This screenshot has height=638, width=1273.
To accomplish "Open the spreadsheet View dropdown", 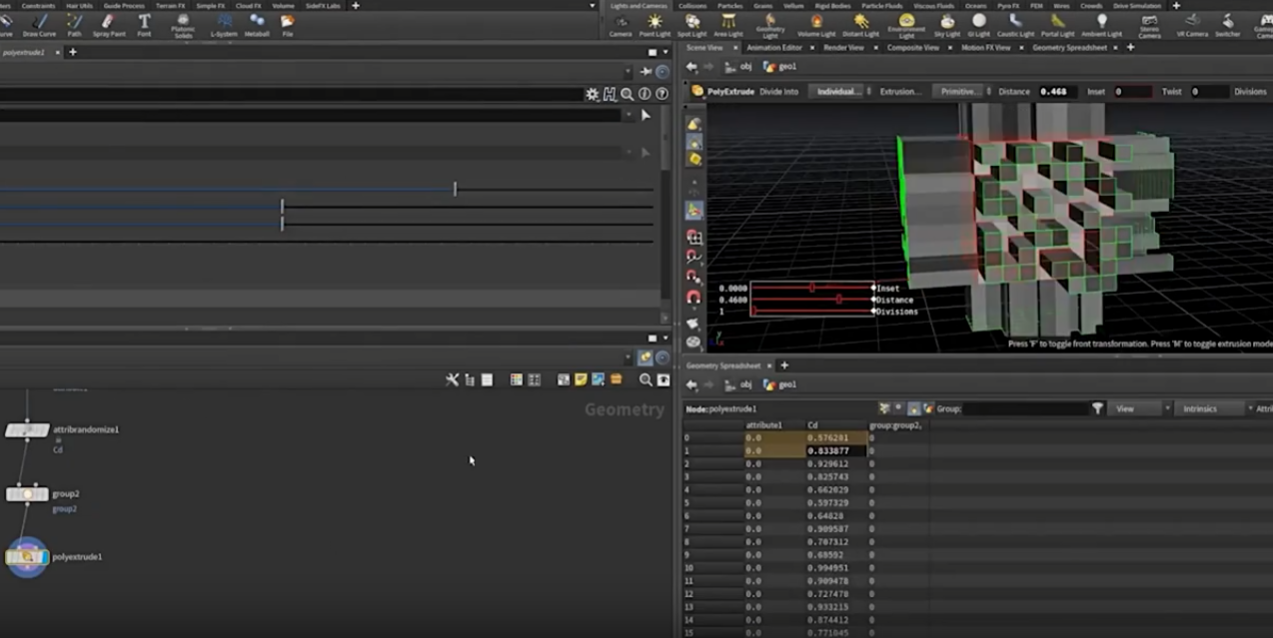I will click(x=1139, y=408).
